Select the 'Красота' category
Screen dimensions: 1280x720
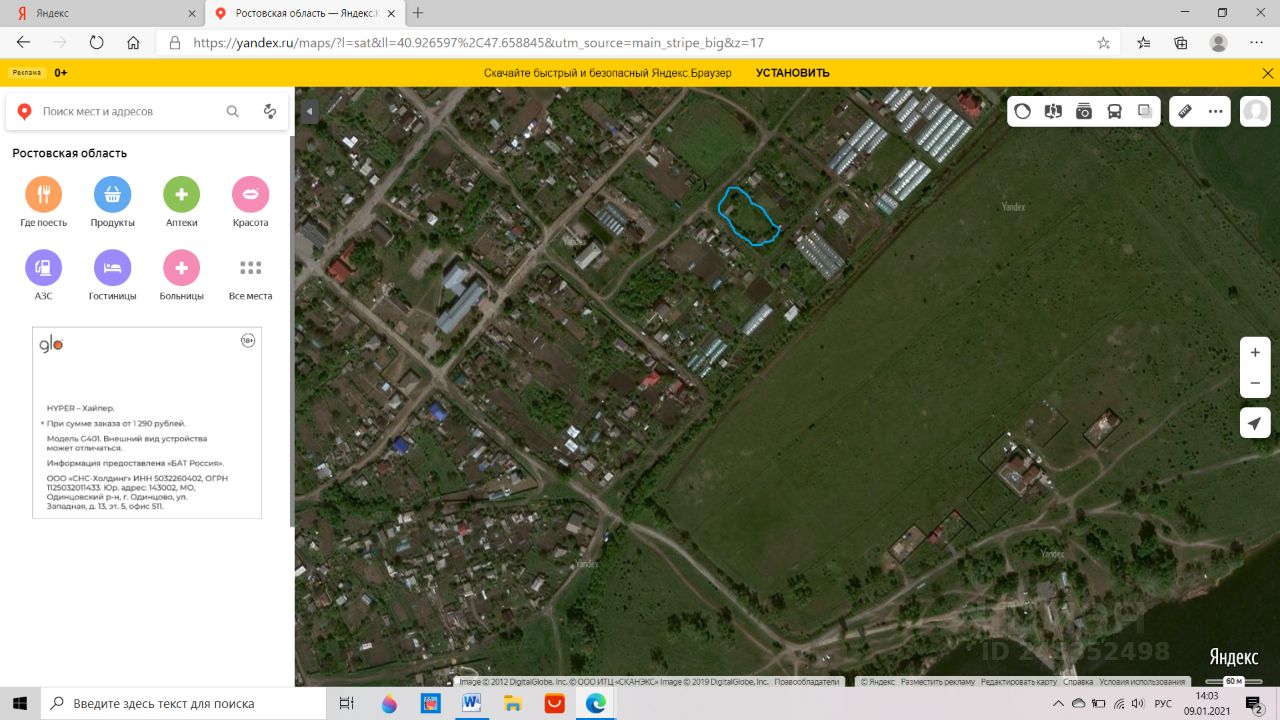(250, 203)
